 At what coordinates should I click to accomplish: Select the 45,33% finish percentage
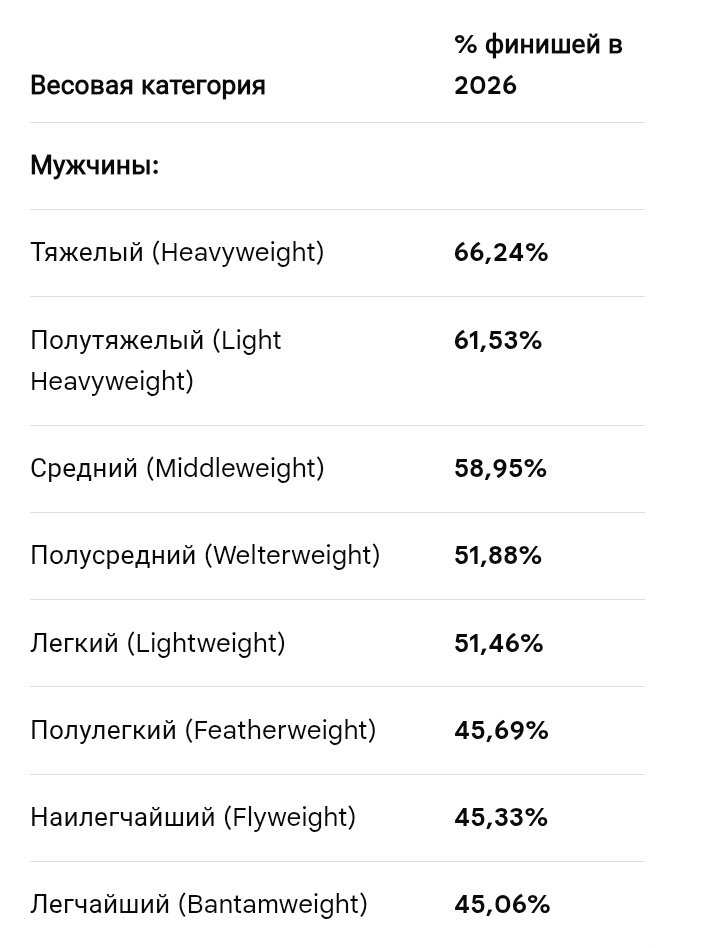[x=501, y=817]
